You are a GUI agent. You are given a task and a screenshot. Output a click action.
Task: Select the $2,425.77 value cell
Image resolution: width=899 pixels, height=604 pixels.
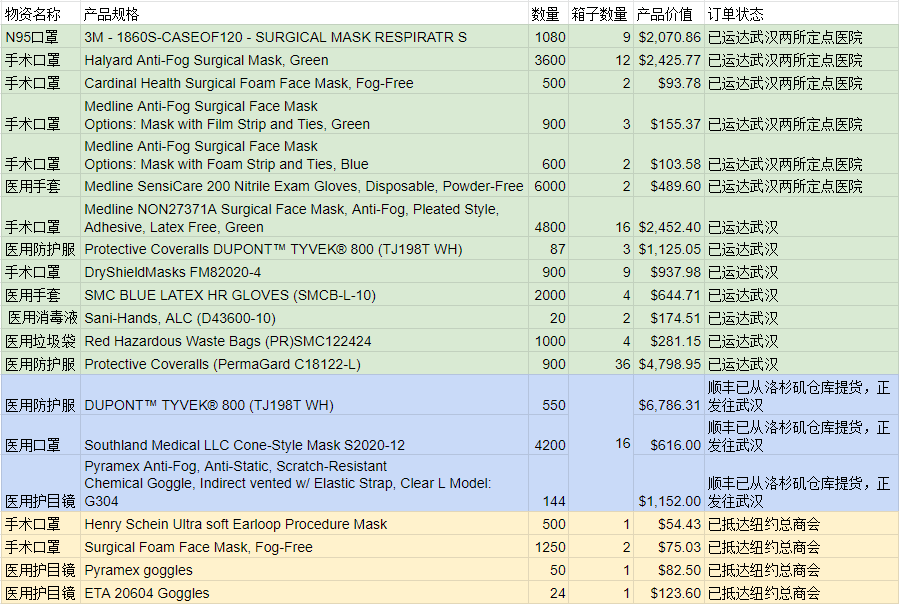click(669, 60)
